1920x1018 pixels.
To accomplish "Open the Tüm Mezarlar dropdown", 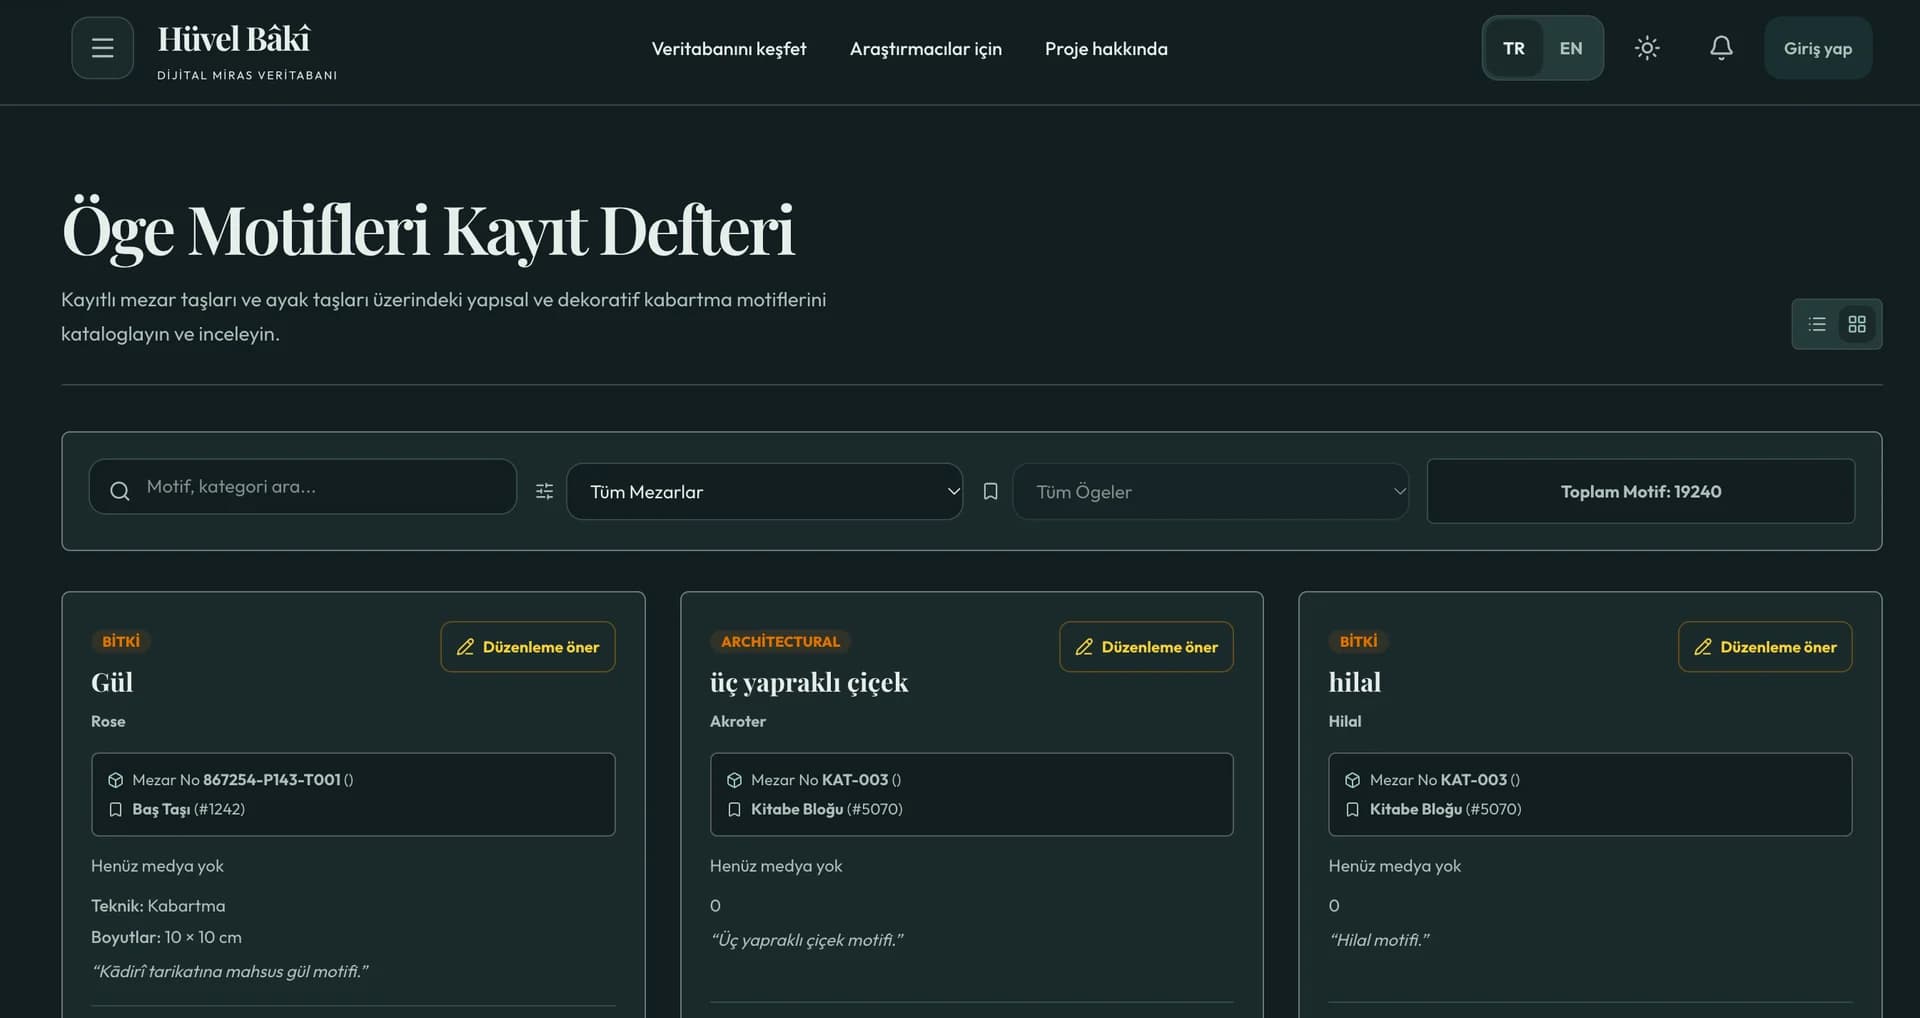I will [x=765, y=491].
